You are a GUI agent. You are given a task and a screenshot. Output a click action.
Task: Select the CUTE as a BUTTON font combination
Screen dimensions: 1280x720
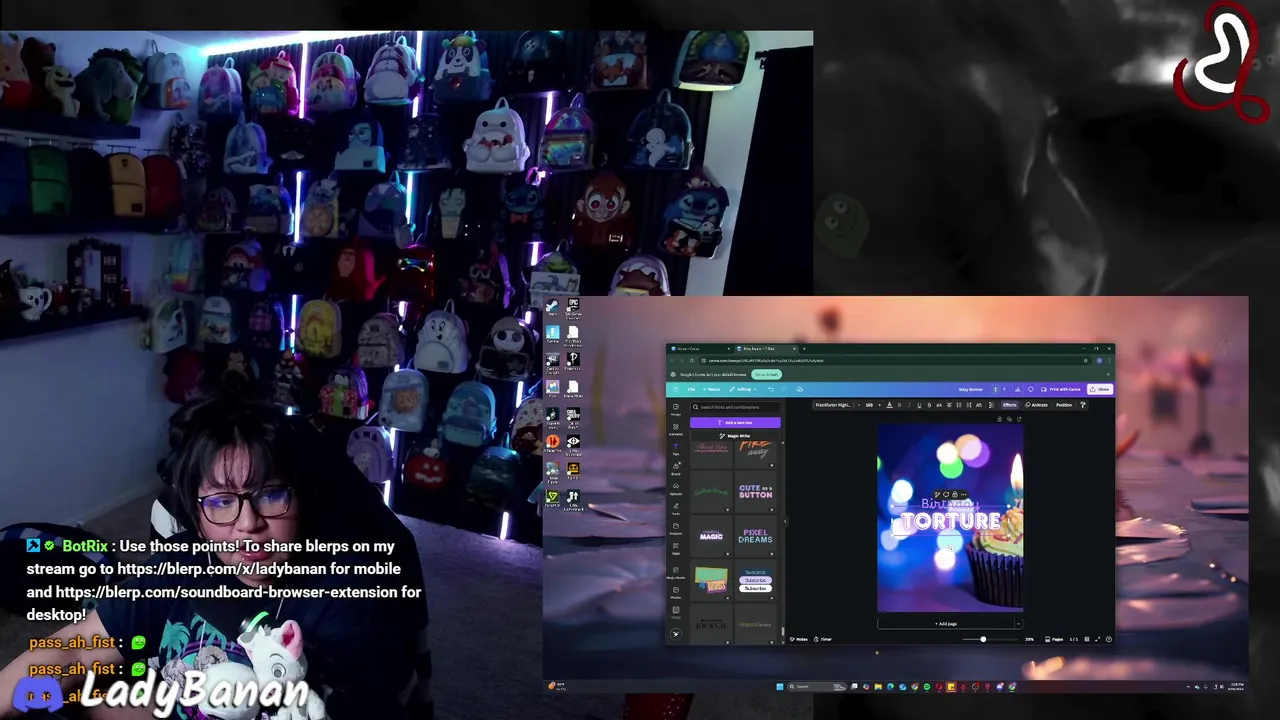click(x=755, y=491)
